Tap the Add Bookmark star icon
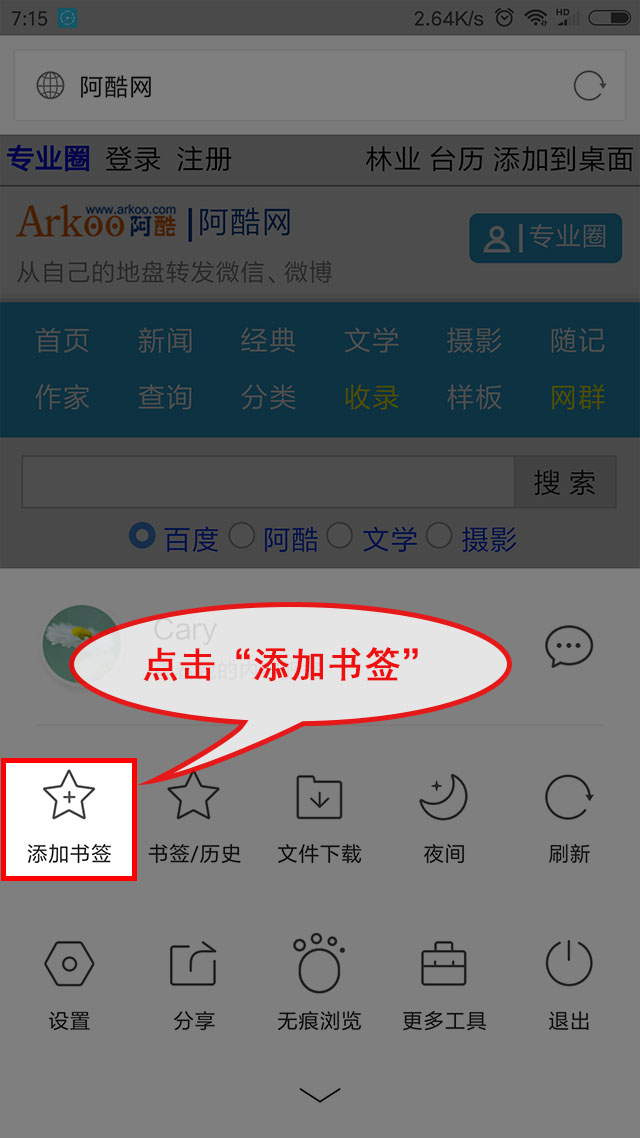Viewport: 640px width, 1138px height. click(x=69, y=795)
